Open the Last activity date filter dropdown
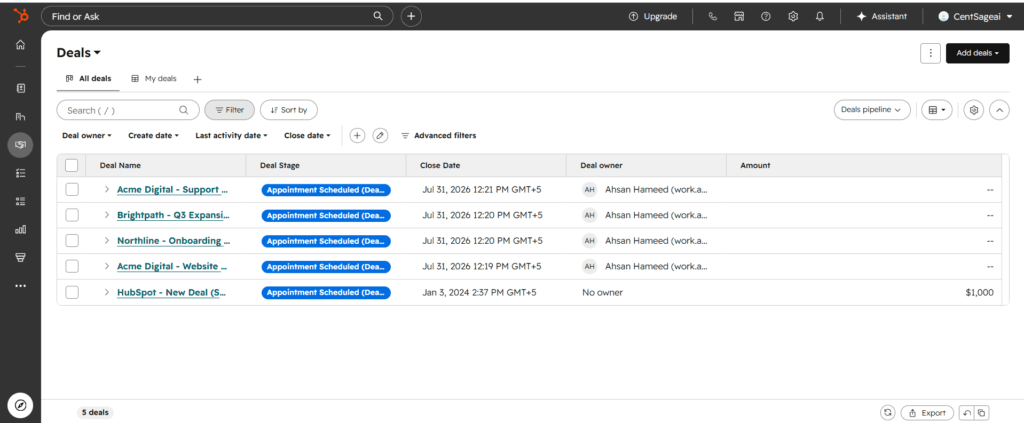1024x423 pixels. point(232,136)
